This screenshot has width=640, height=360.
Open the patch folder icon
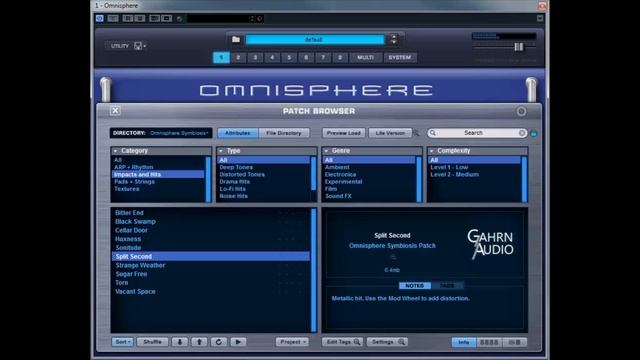[x=236, y=39]
